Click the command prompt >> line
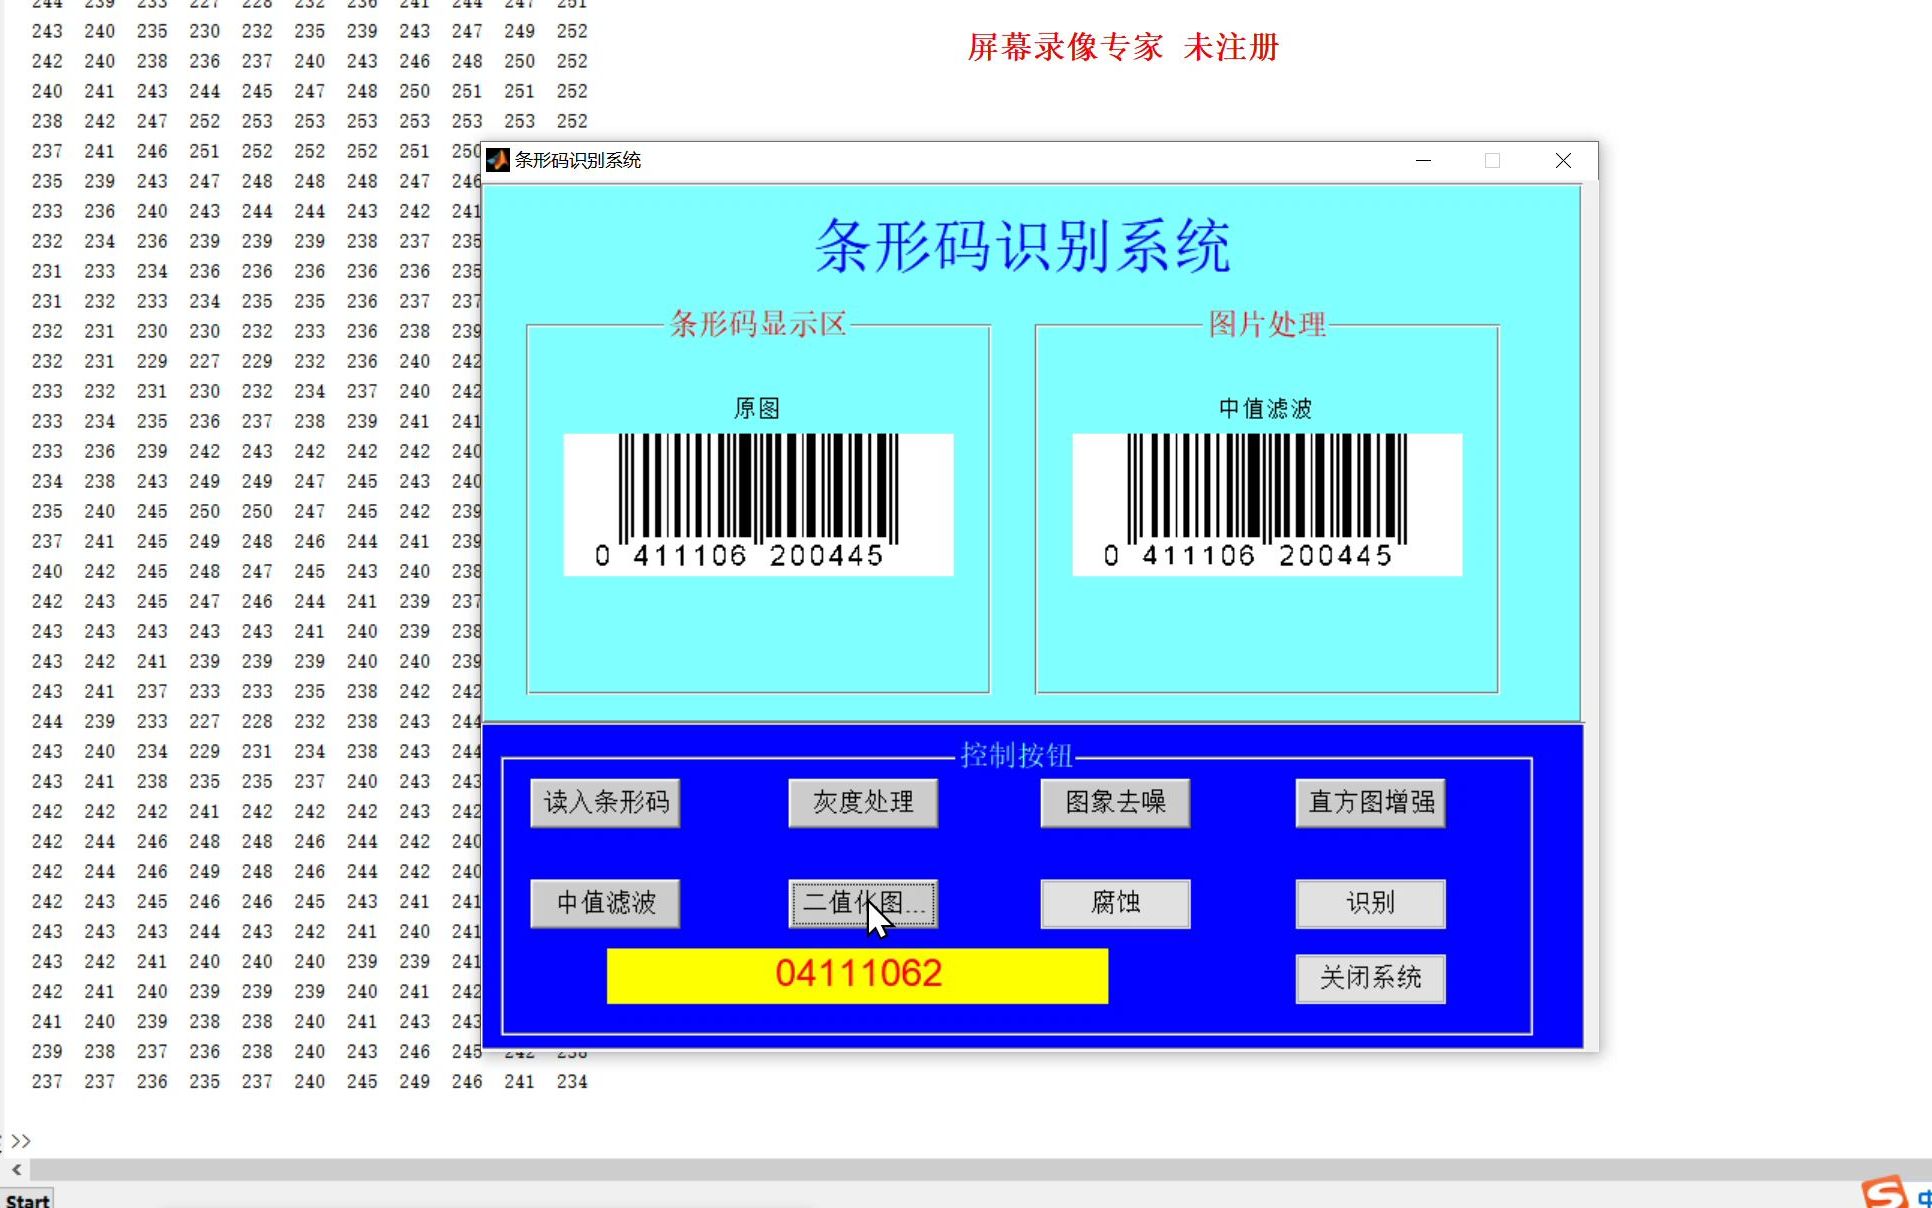Image resolution: width=1932 pixels, height=1208 pixels. click(x=21, y=1140)
